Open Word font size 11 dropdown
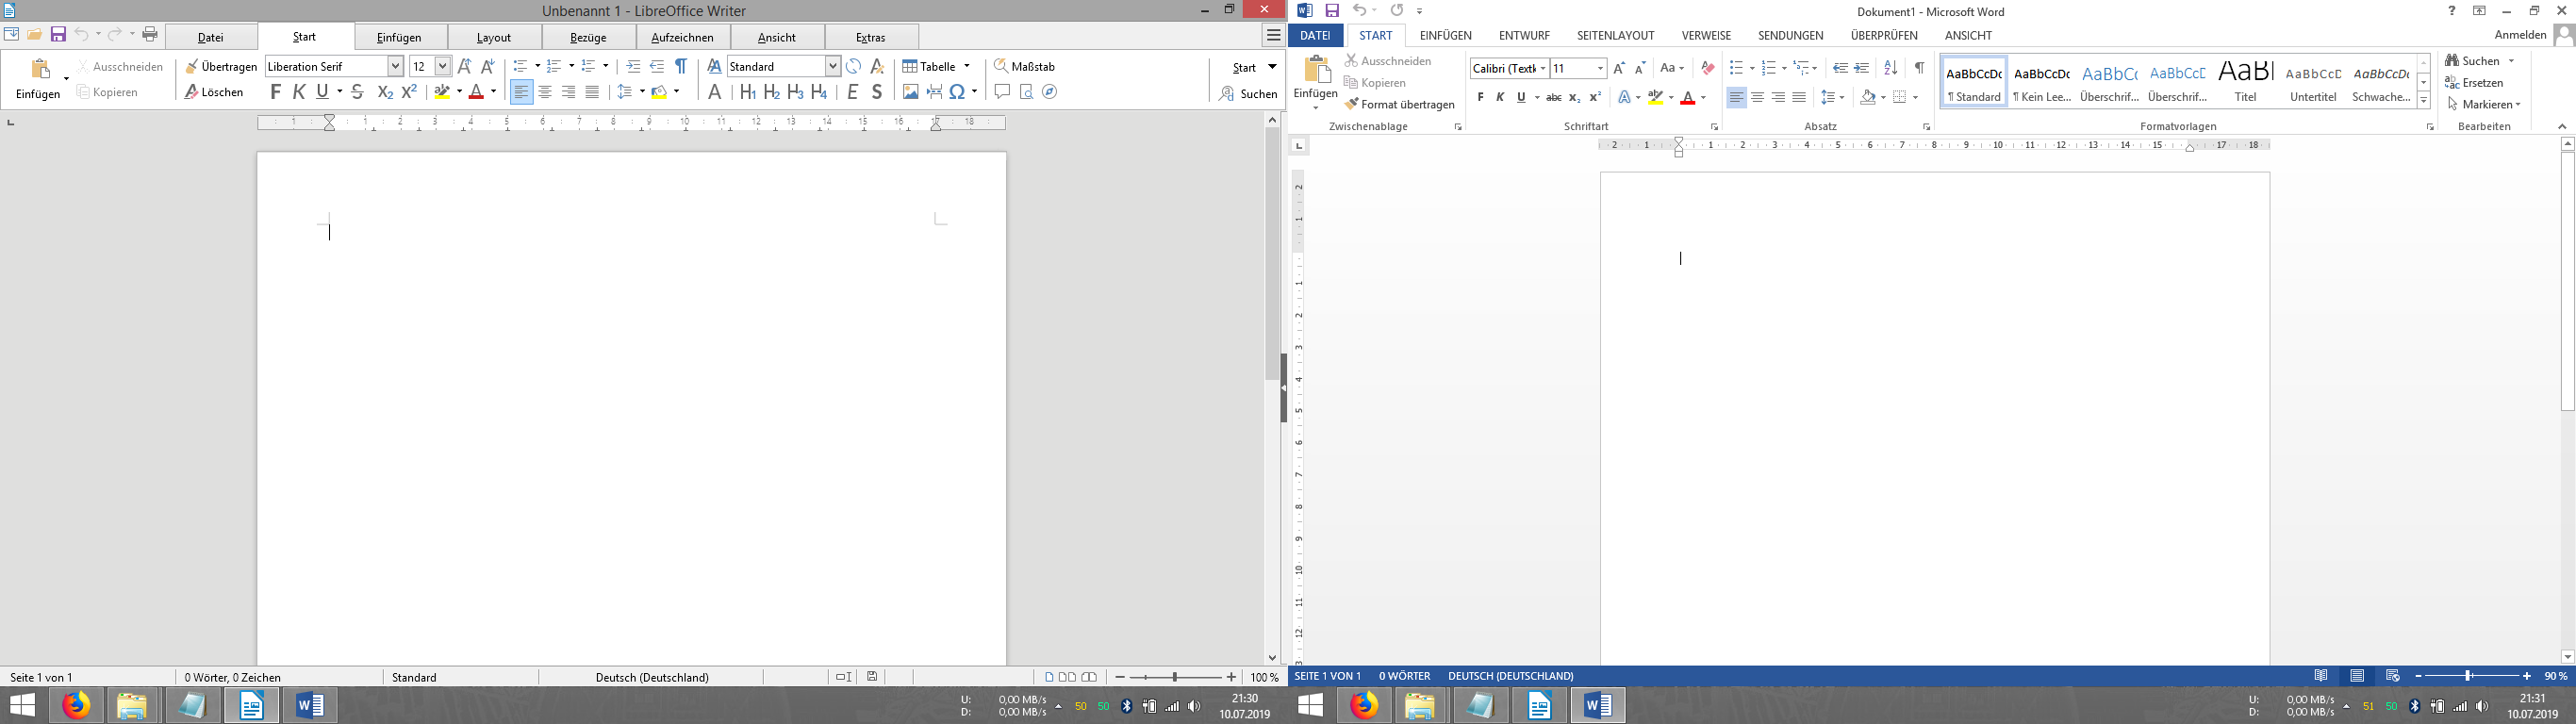The width and height of the screenshot is (2576, 724). (x=1600, y=68)
